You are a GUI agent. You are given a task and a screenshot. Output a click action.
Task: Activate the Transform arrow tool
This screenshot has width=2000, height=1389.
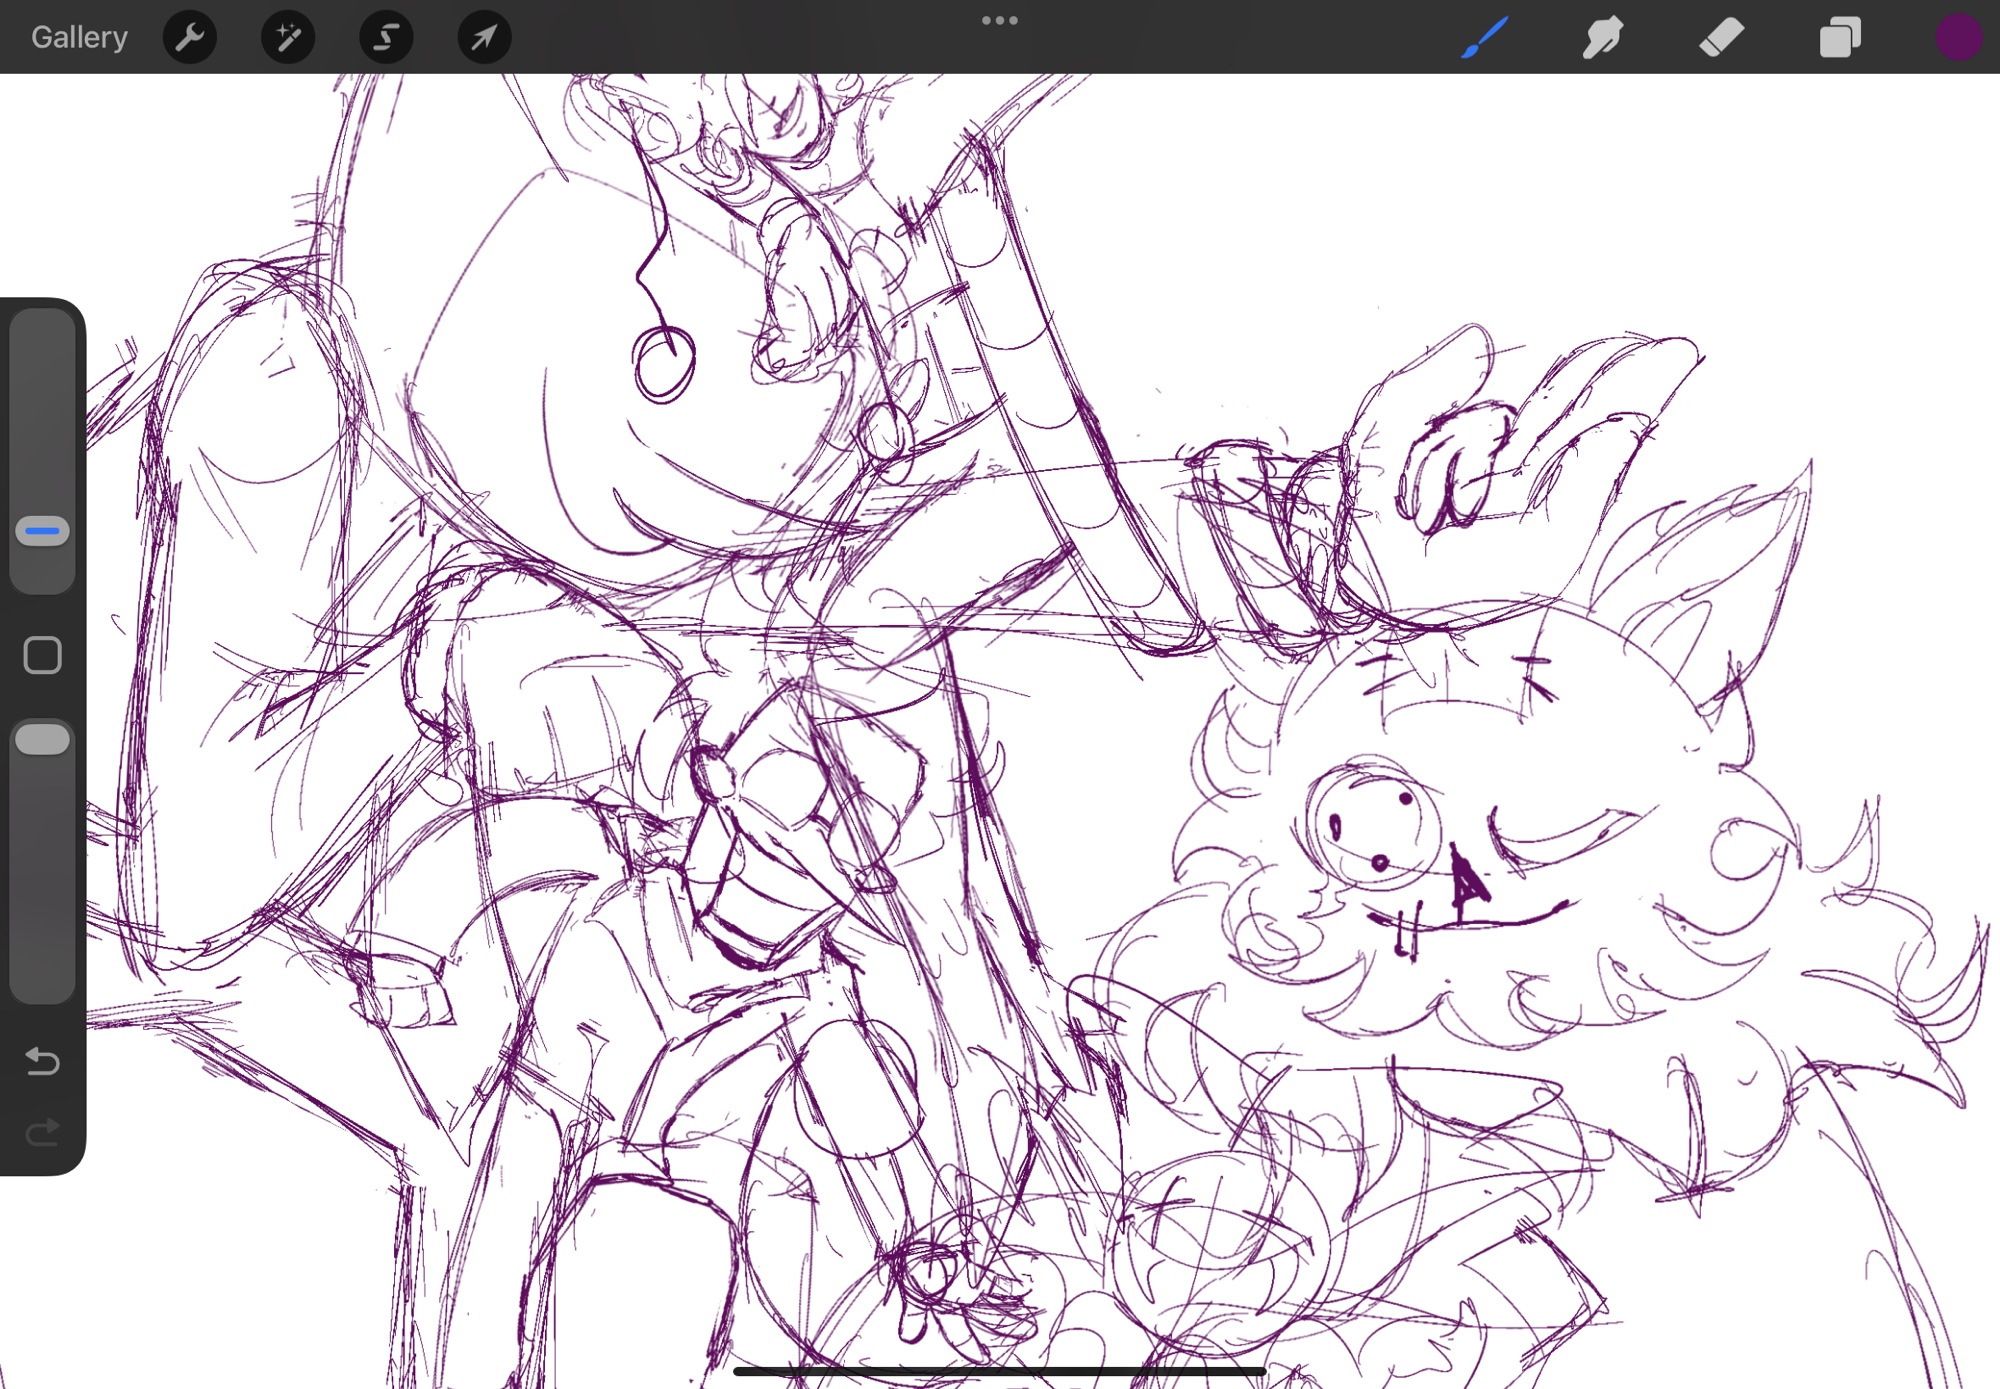coord(484,37)
